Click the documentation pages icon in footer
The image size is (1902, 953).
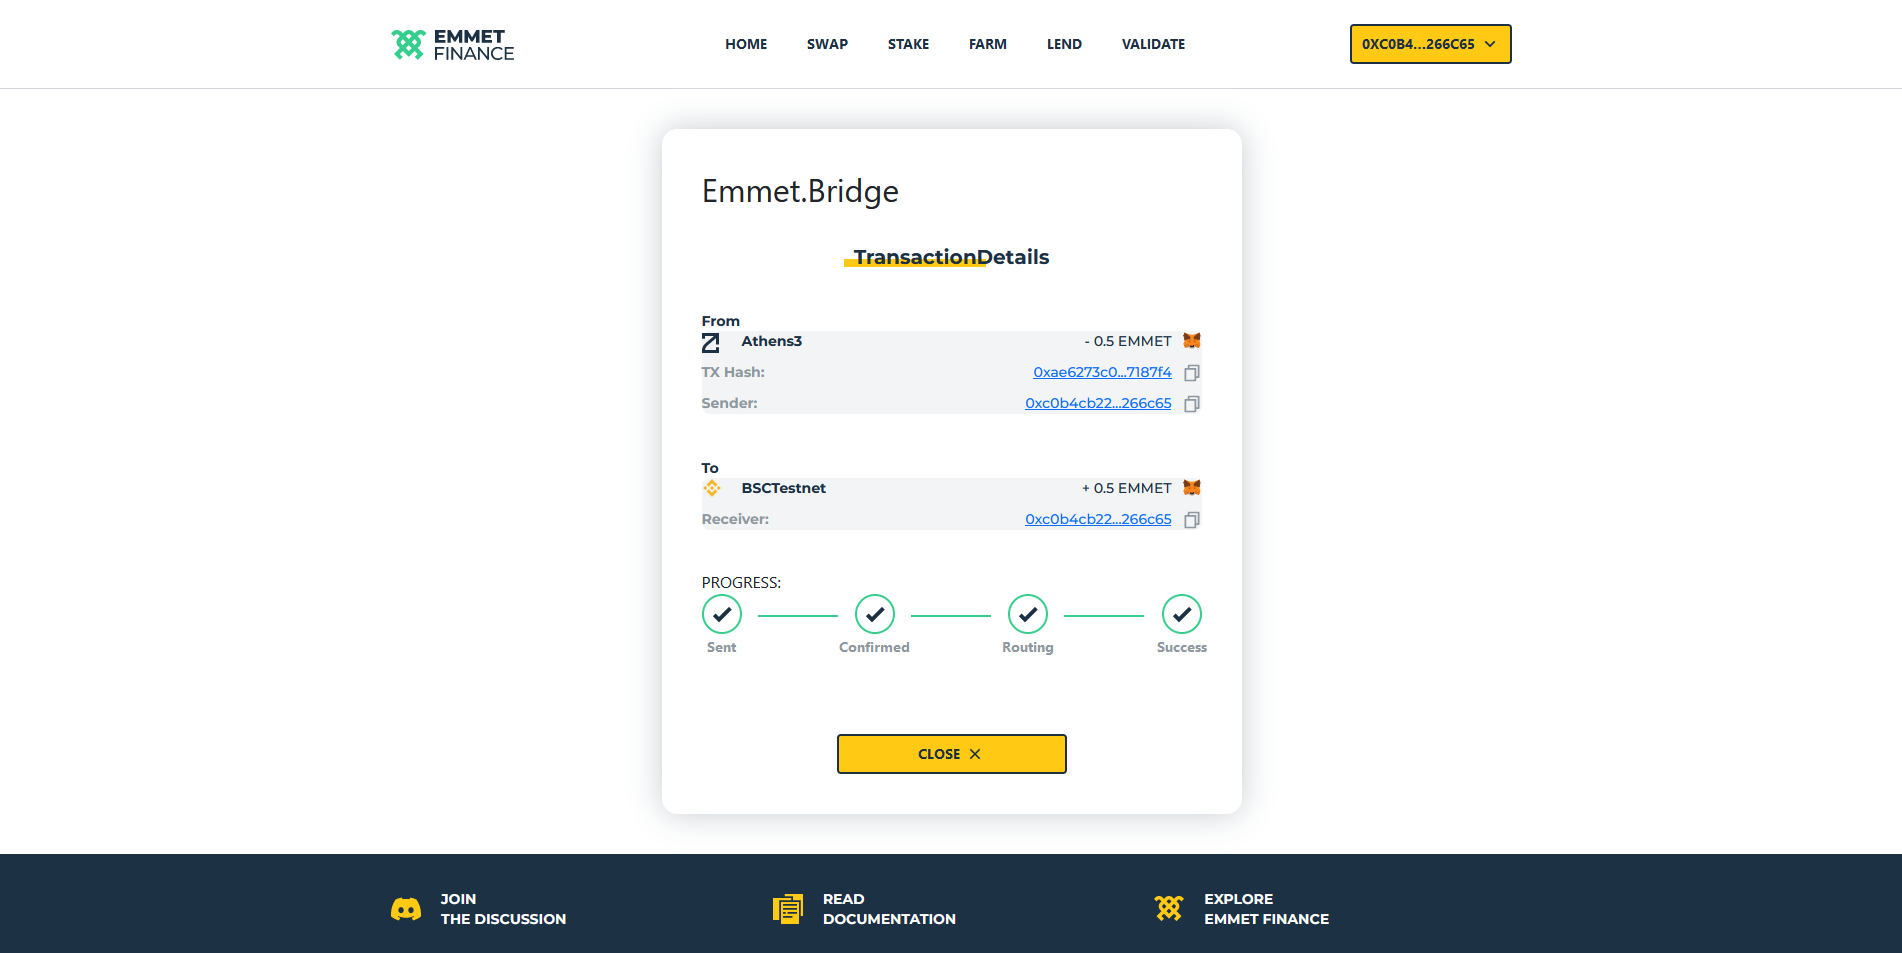(788, 909)
